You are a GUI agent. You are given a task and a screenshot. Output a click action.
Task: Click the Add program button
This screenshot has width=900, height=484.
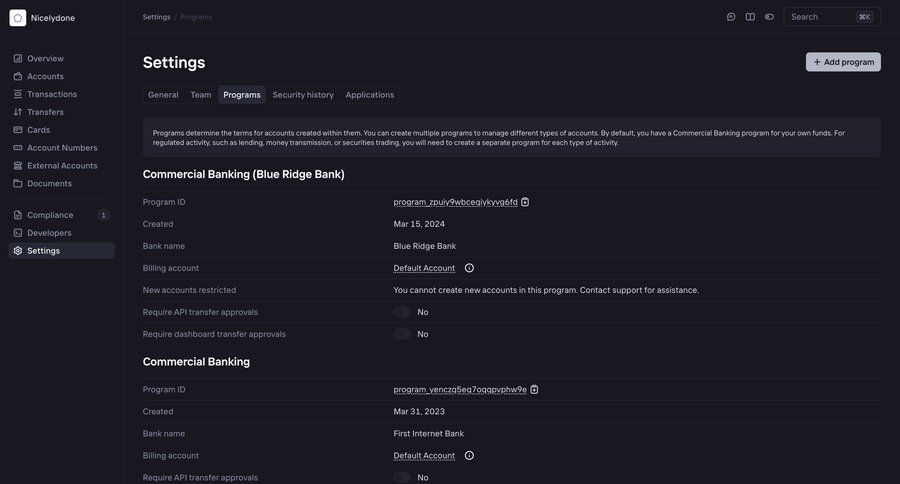click(843, 62)
